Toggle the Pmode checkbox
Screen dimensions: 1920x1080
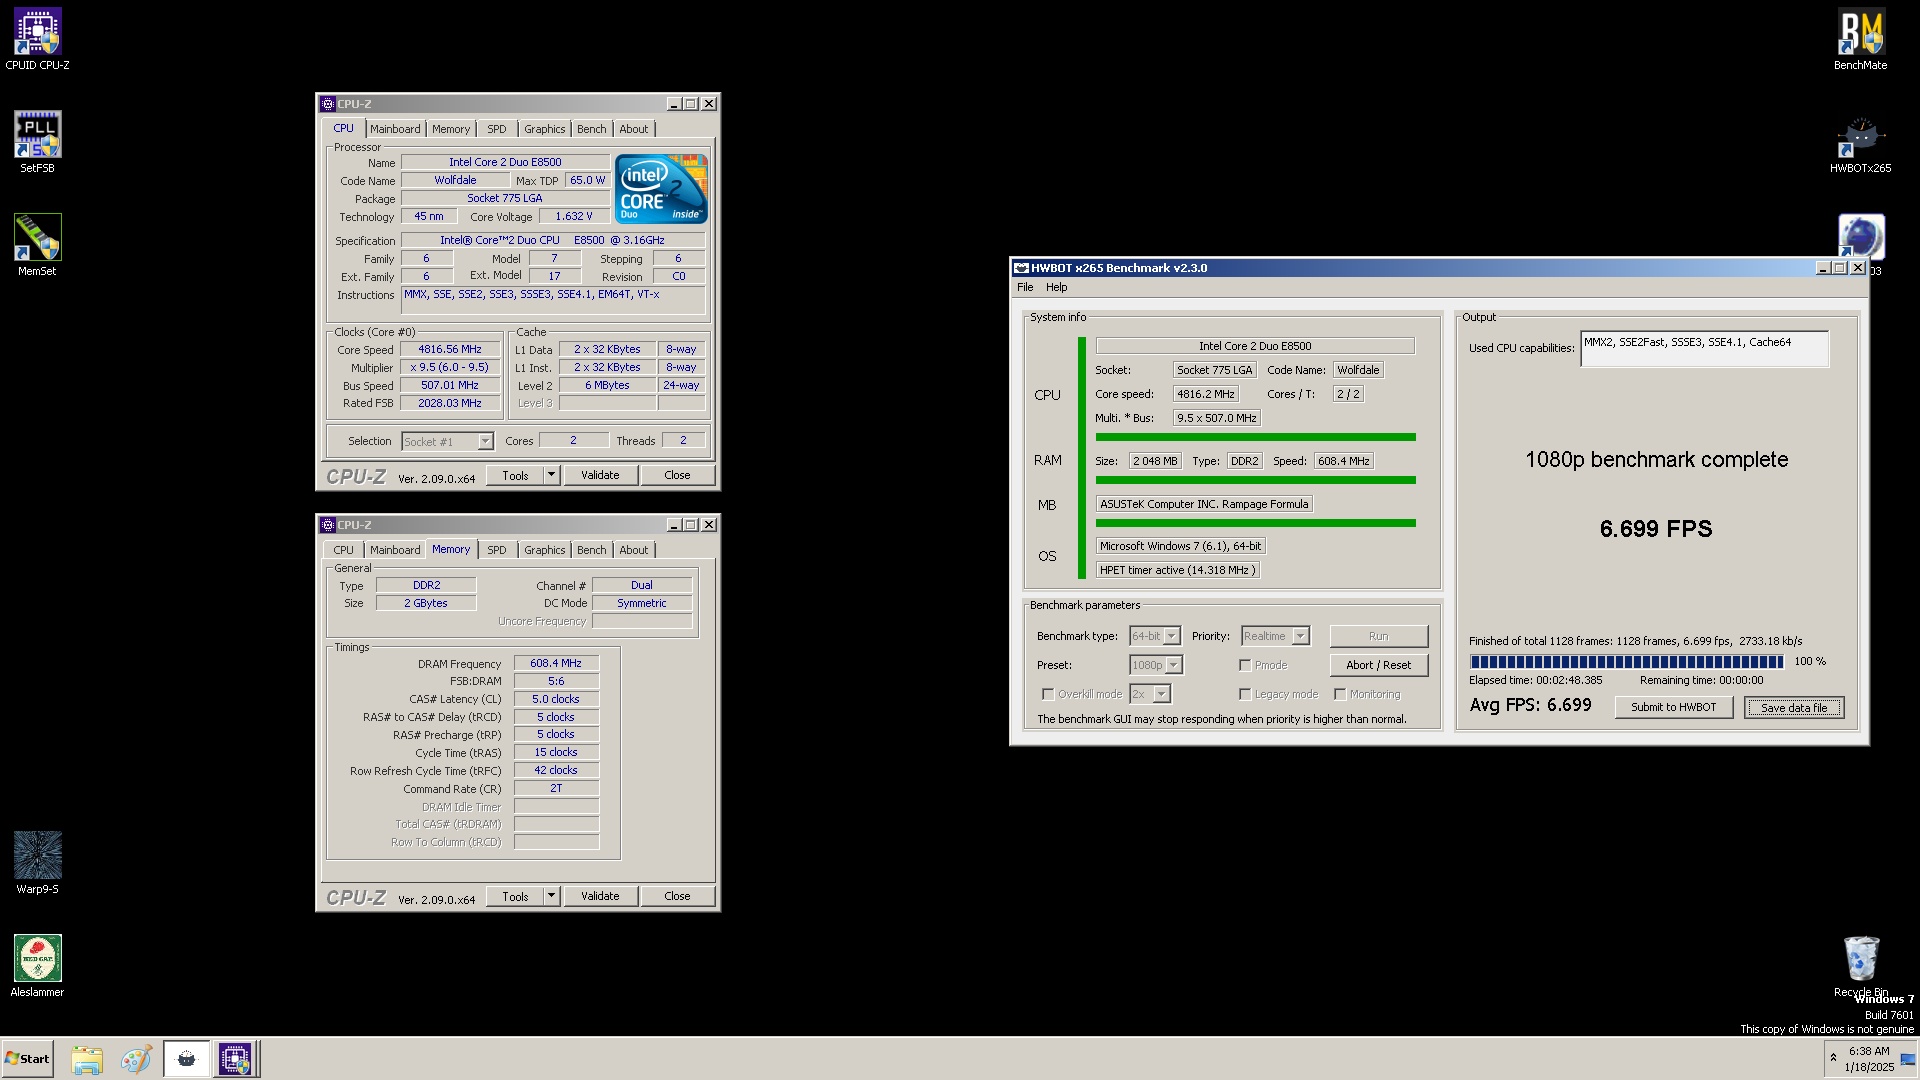[x=1245, y=665]
